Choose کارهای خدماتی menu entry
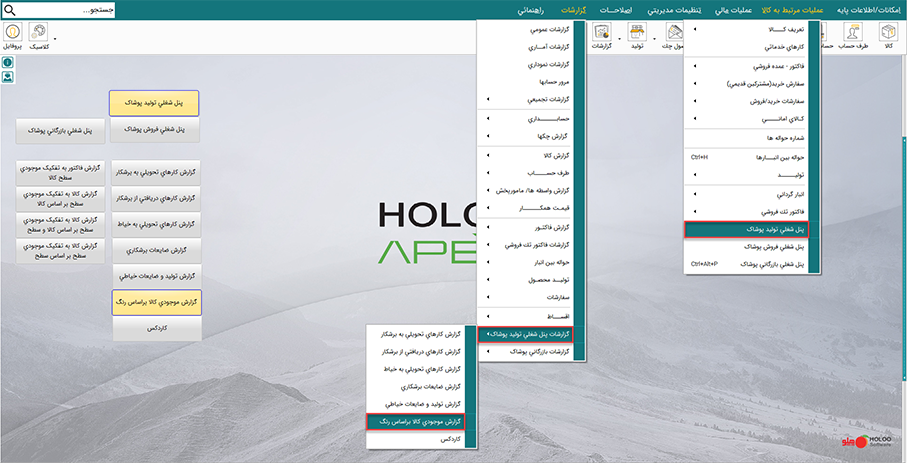907x463 pixels. 746,47
